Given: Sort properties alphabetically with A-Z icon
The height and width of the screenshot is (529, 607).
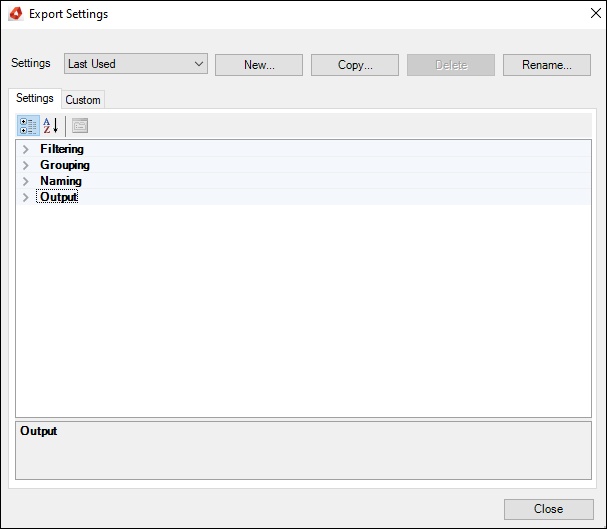Looking at the screenshot, I should pyautogui.click(x=51, y=126).
